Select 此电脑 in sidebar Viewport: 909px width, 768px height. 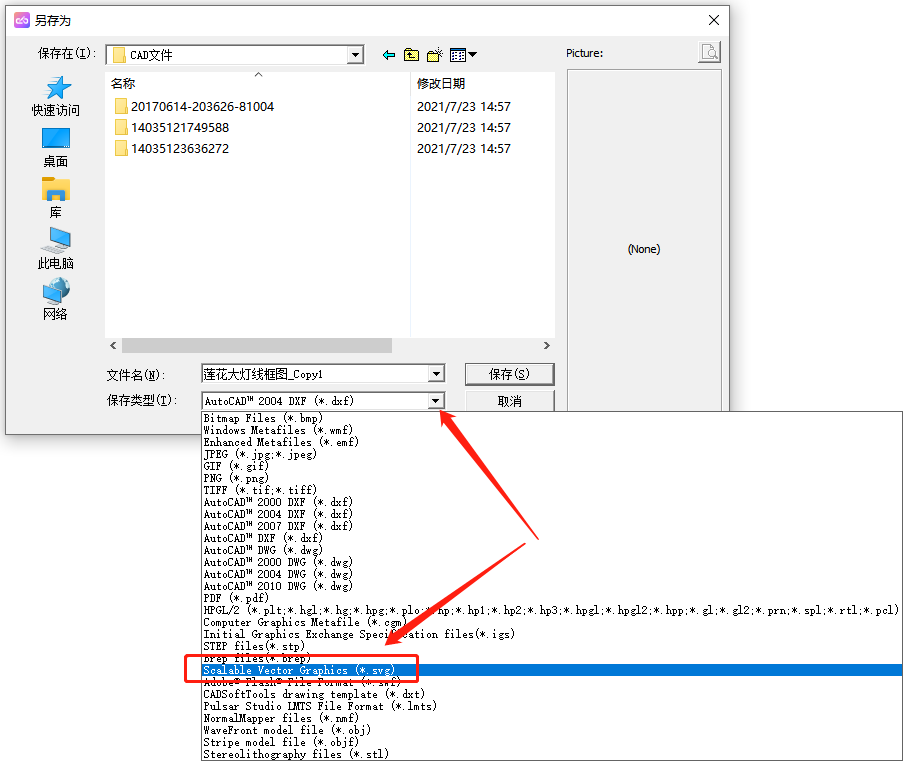(x=56, y=249)
